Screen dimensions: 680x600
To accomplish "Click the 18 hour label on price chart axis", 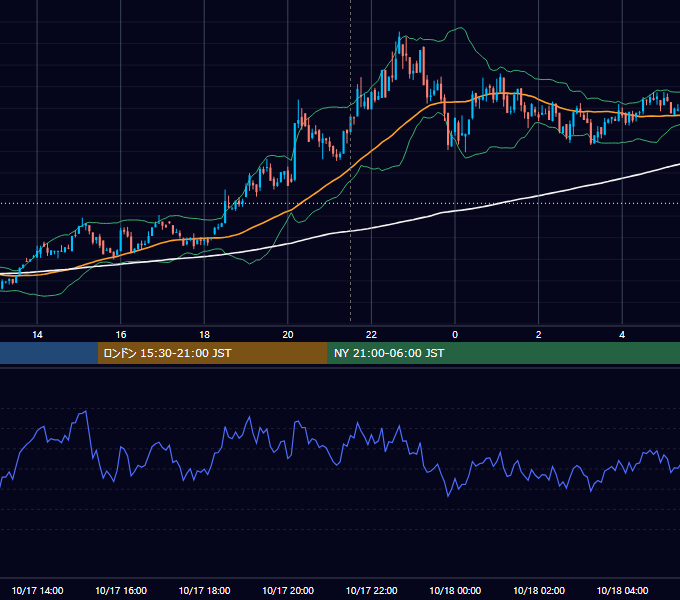I will (x=204, y=335).
